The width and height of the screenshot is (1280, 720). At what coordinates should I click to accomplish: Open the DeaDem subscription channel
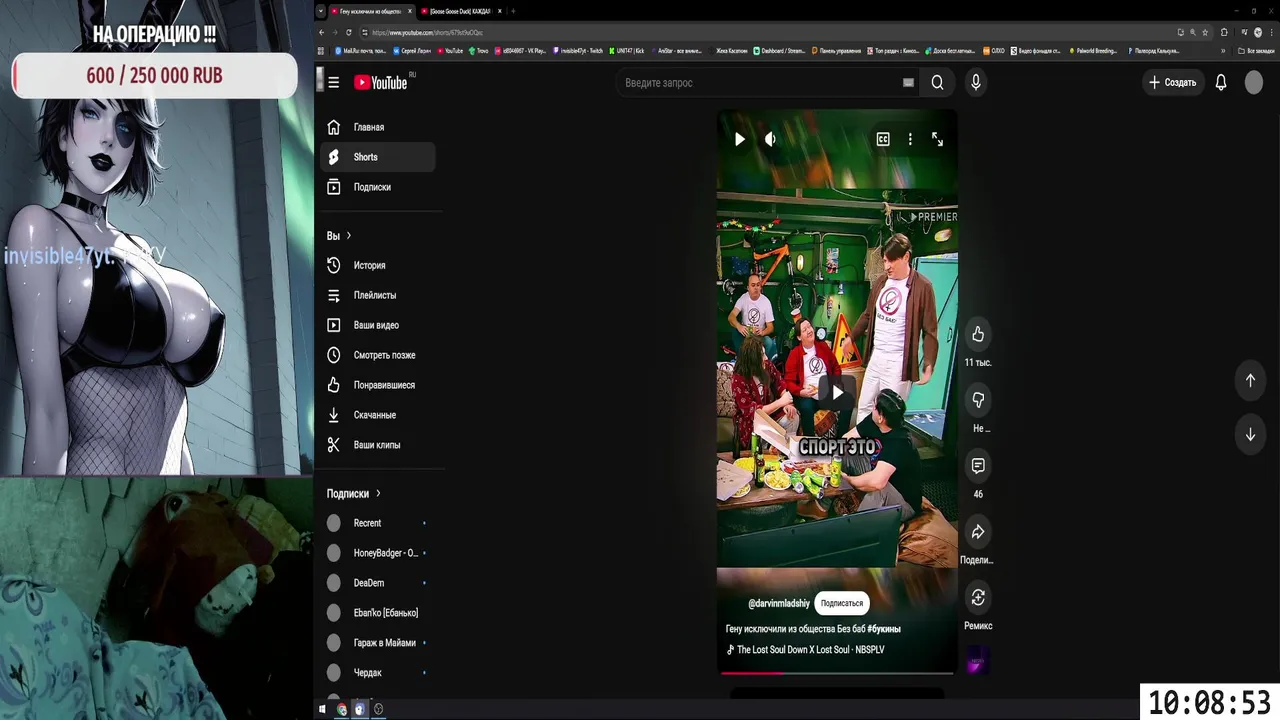tap(378, 583)
